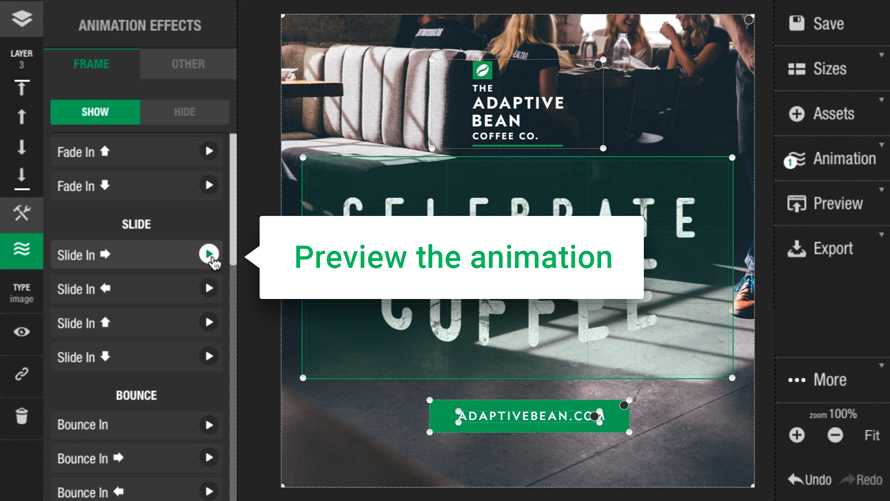
Task: Click Fit to fit canvas
Action: 872,435
